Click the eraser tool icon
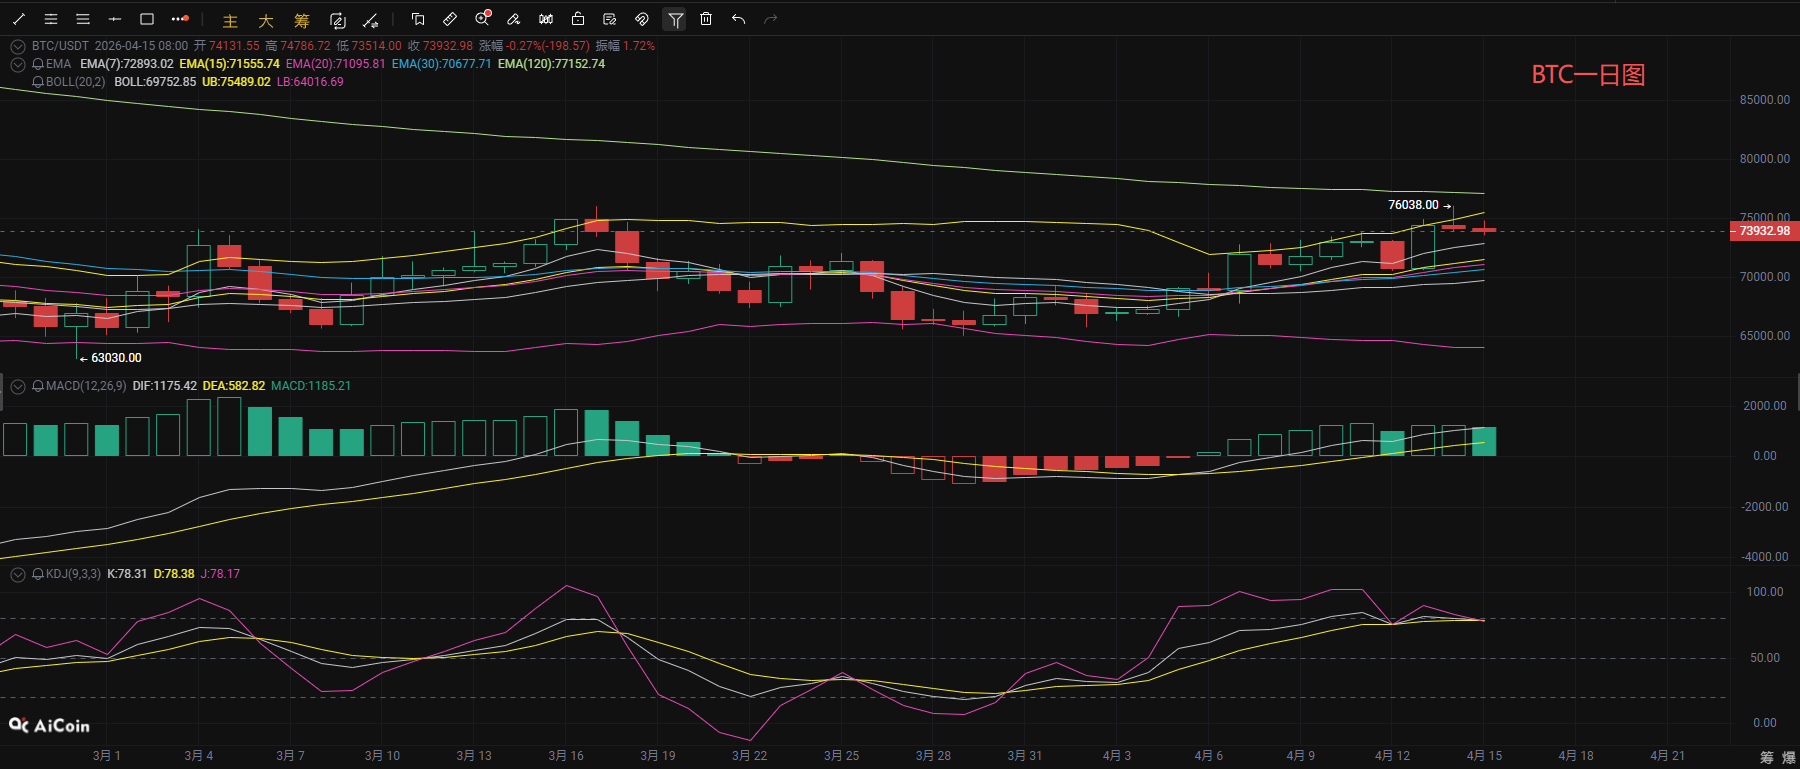Screen dimensions: 1800x769 [513, 19]
